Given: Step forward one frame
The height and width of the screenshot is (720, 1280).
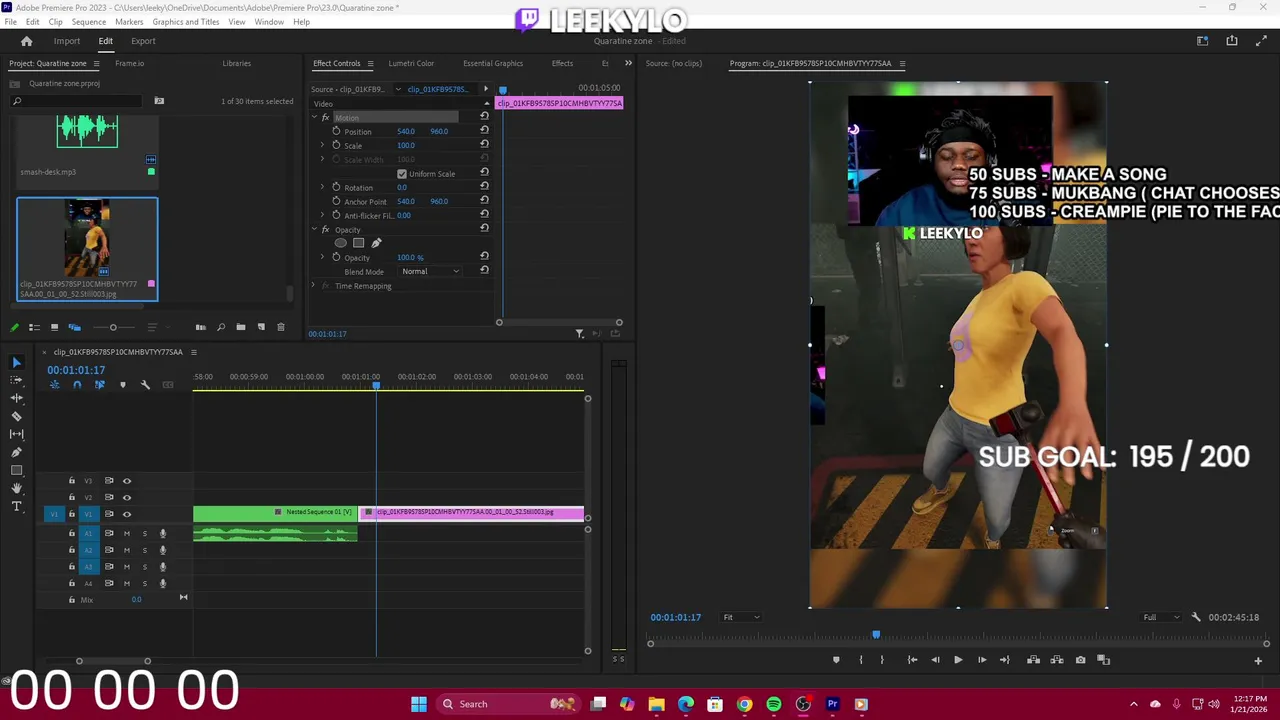Looking at the screenshot, I should point(982,660).
